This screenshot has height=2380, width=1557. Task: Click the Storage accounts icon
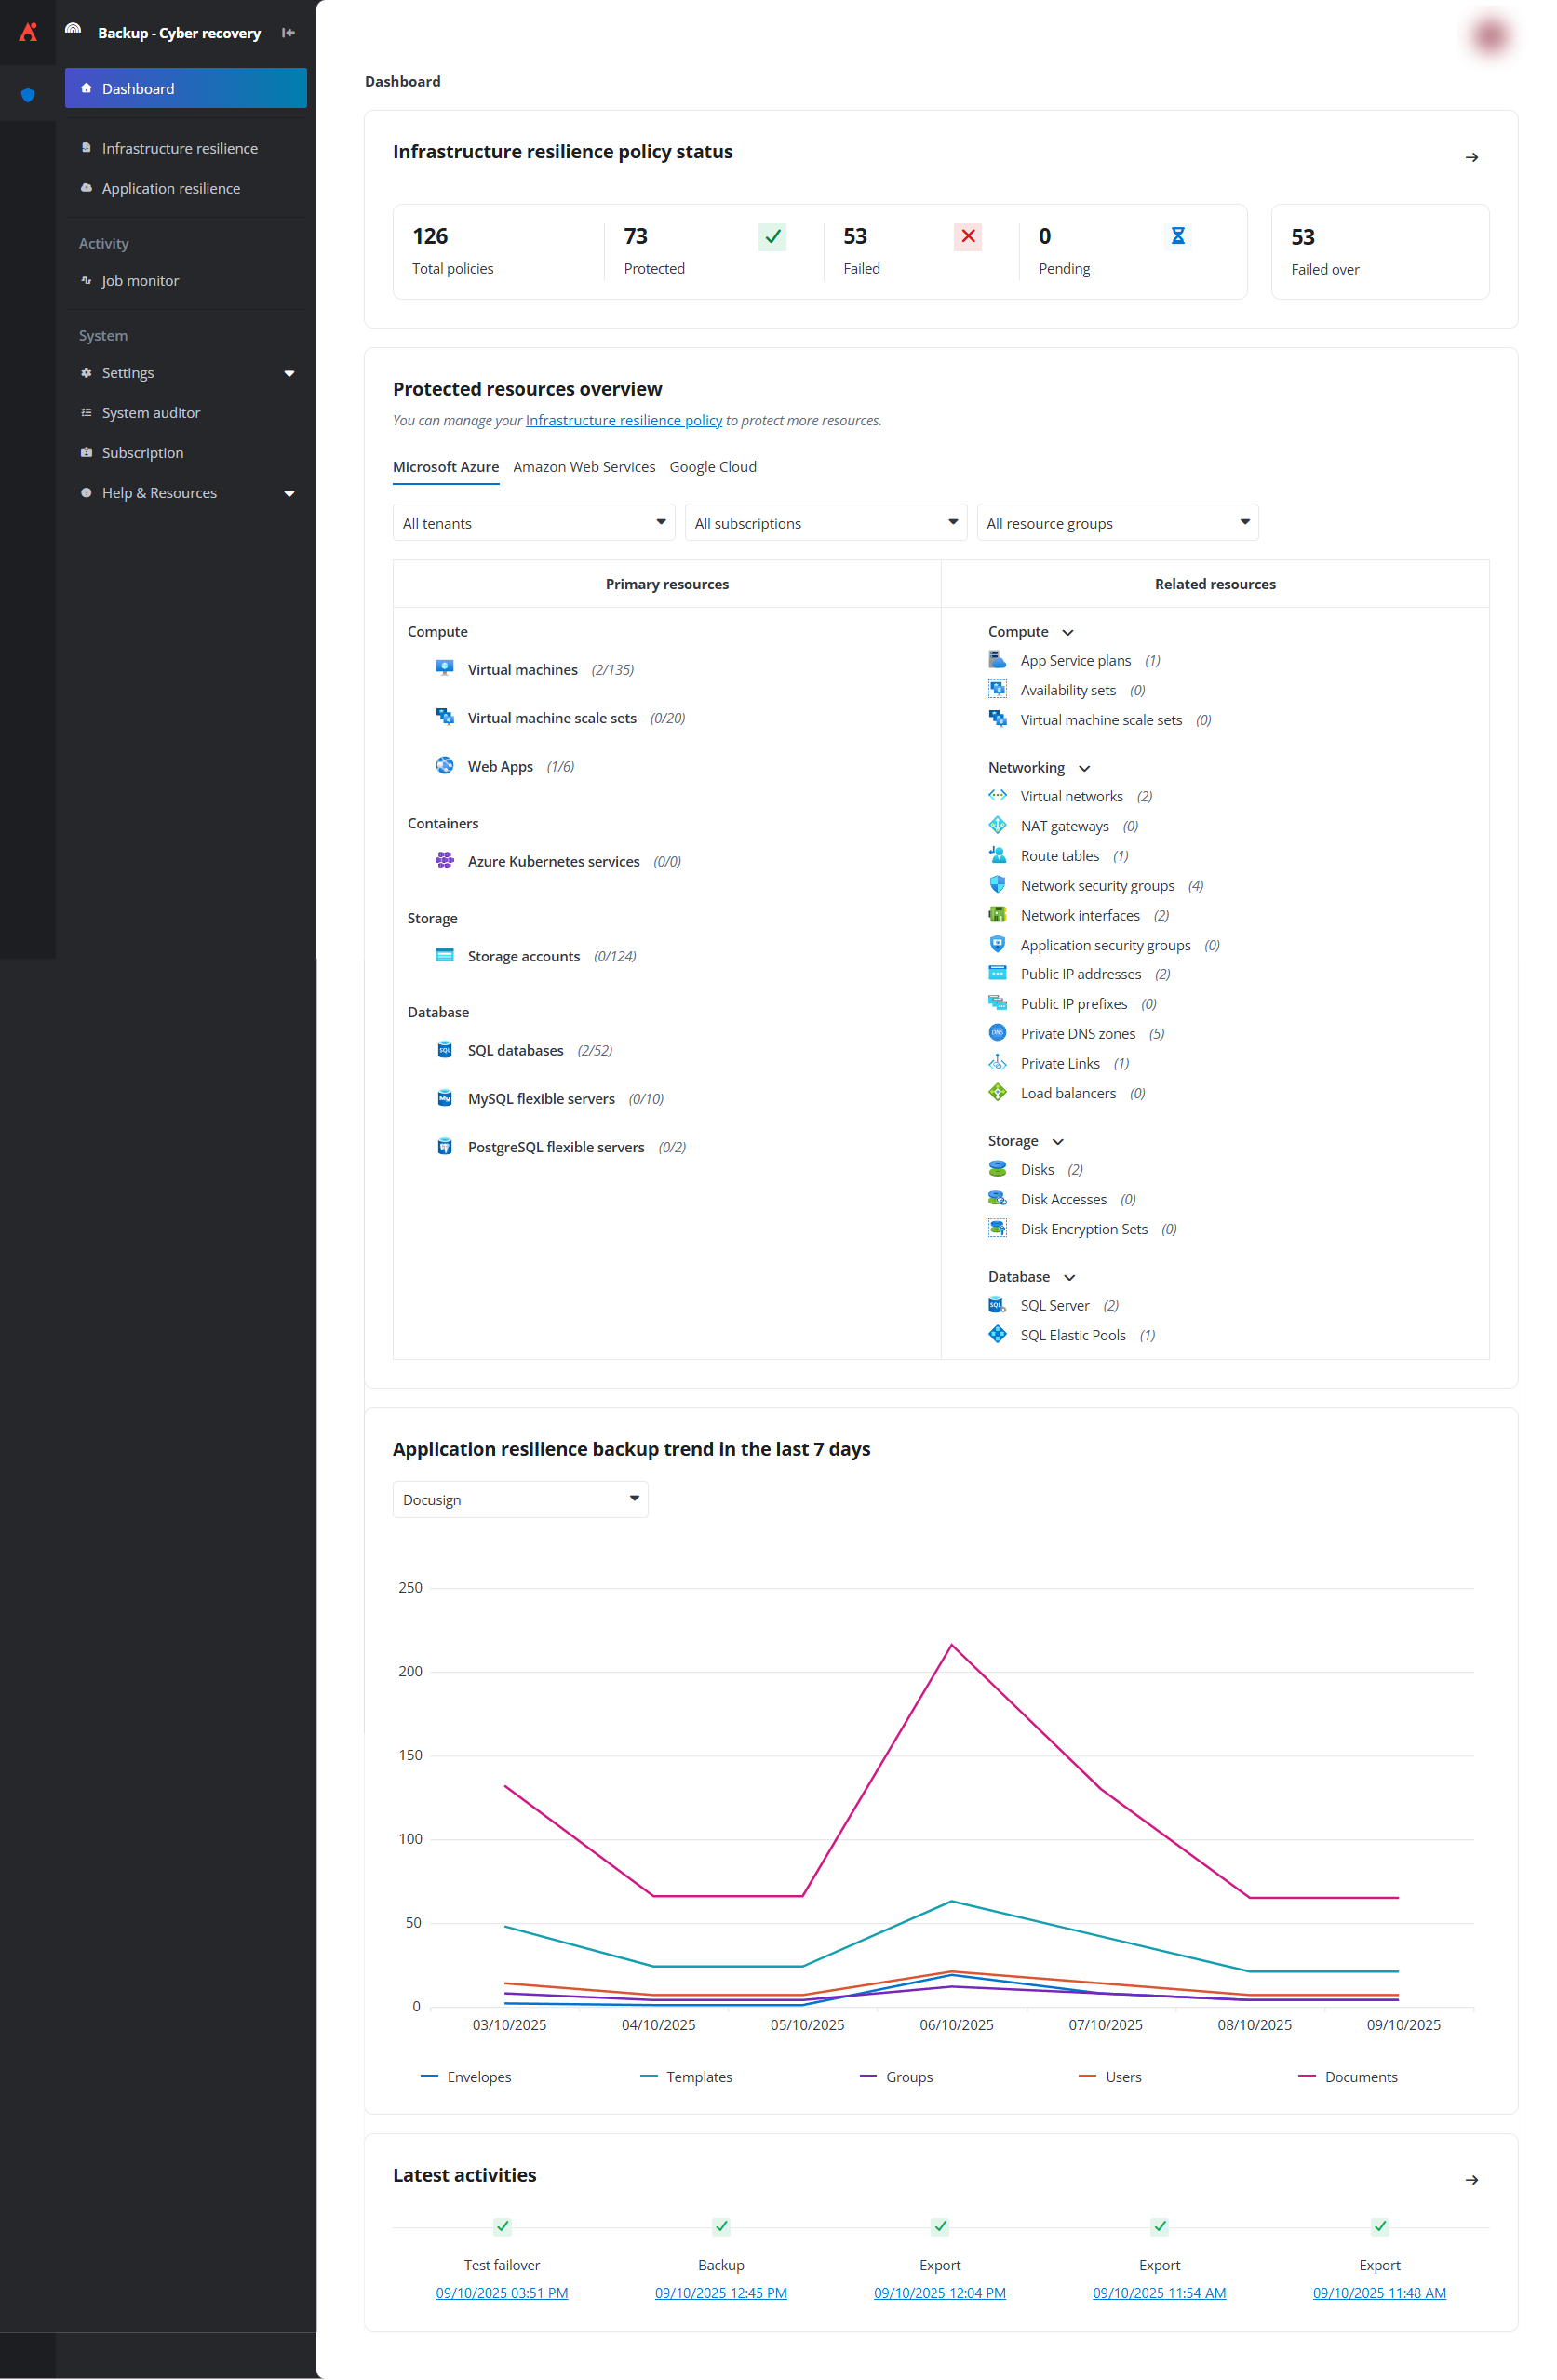pos(444,955)
